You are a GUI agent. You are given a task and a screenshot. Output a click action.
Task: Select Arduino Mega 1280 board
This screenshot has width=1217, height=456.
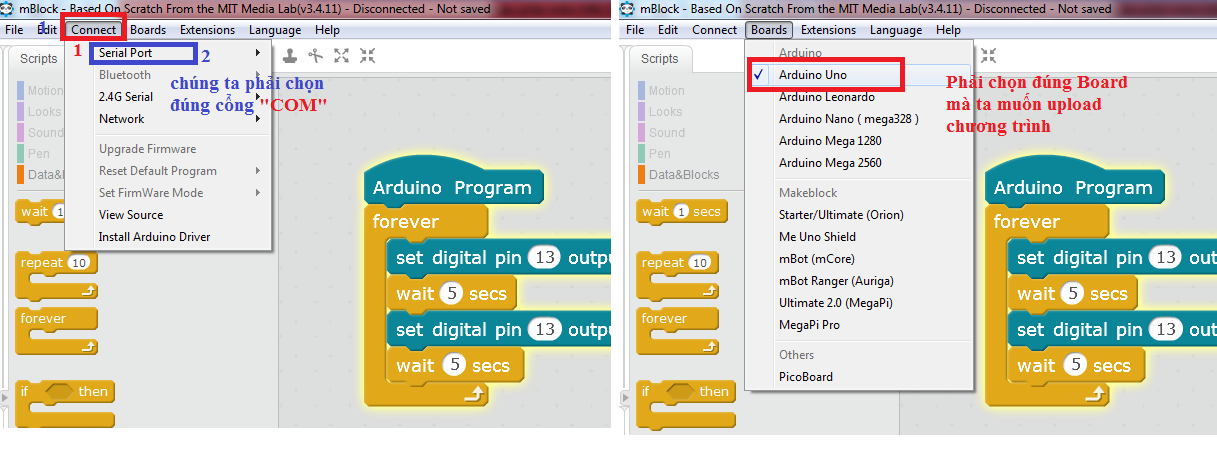[858, 141]
